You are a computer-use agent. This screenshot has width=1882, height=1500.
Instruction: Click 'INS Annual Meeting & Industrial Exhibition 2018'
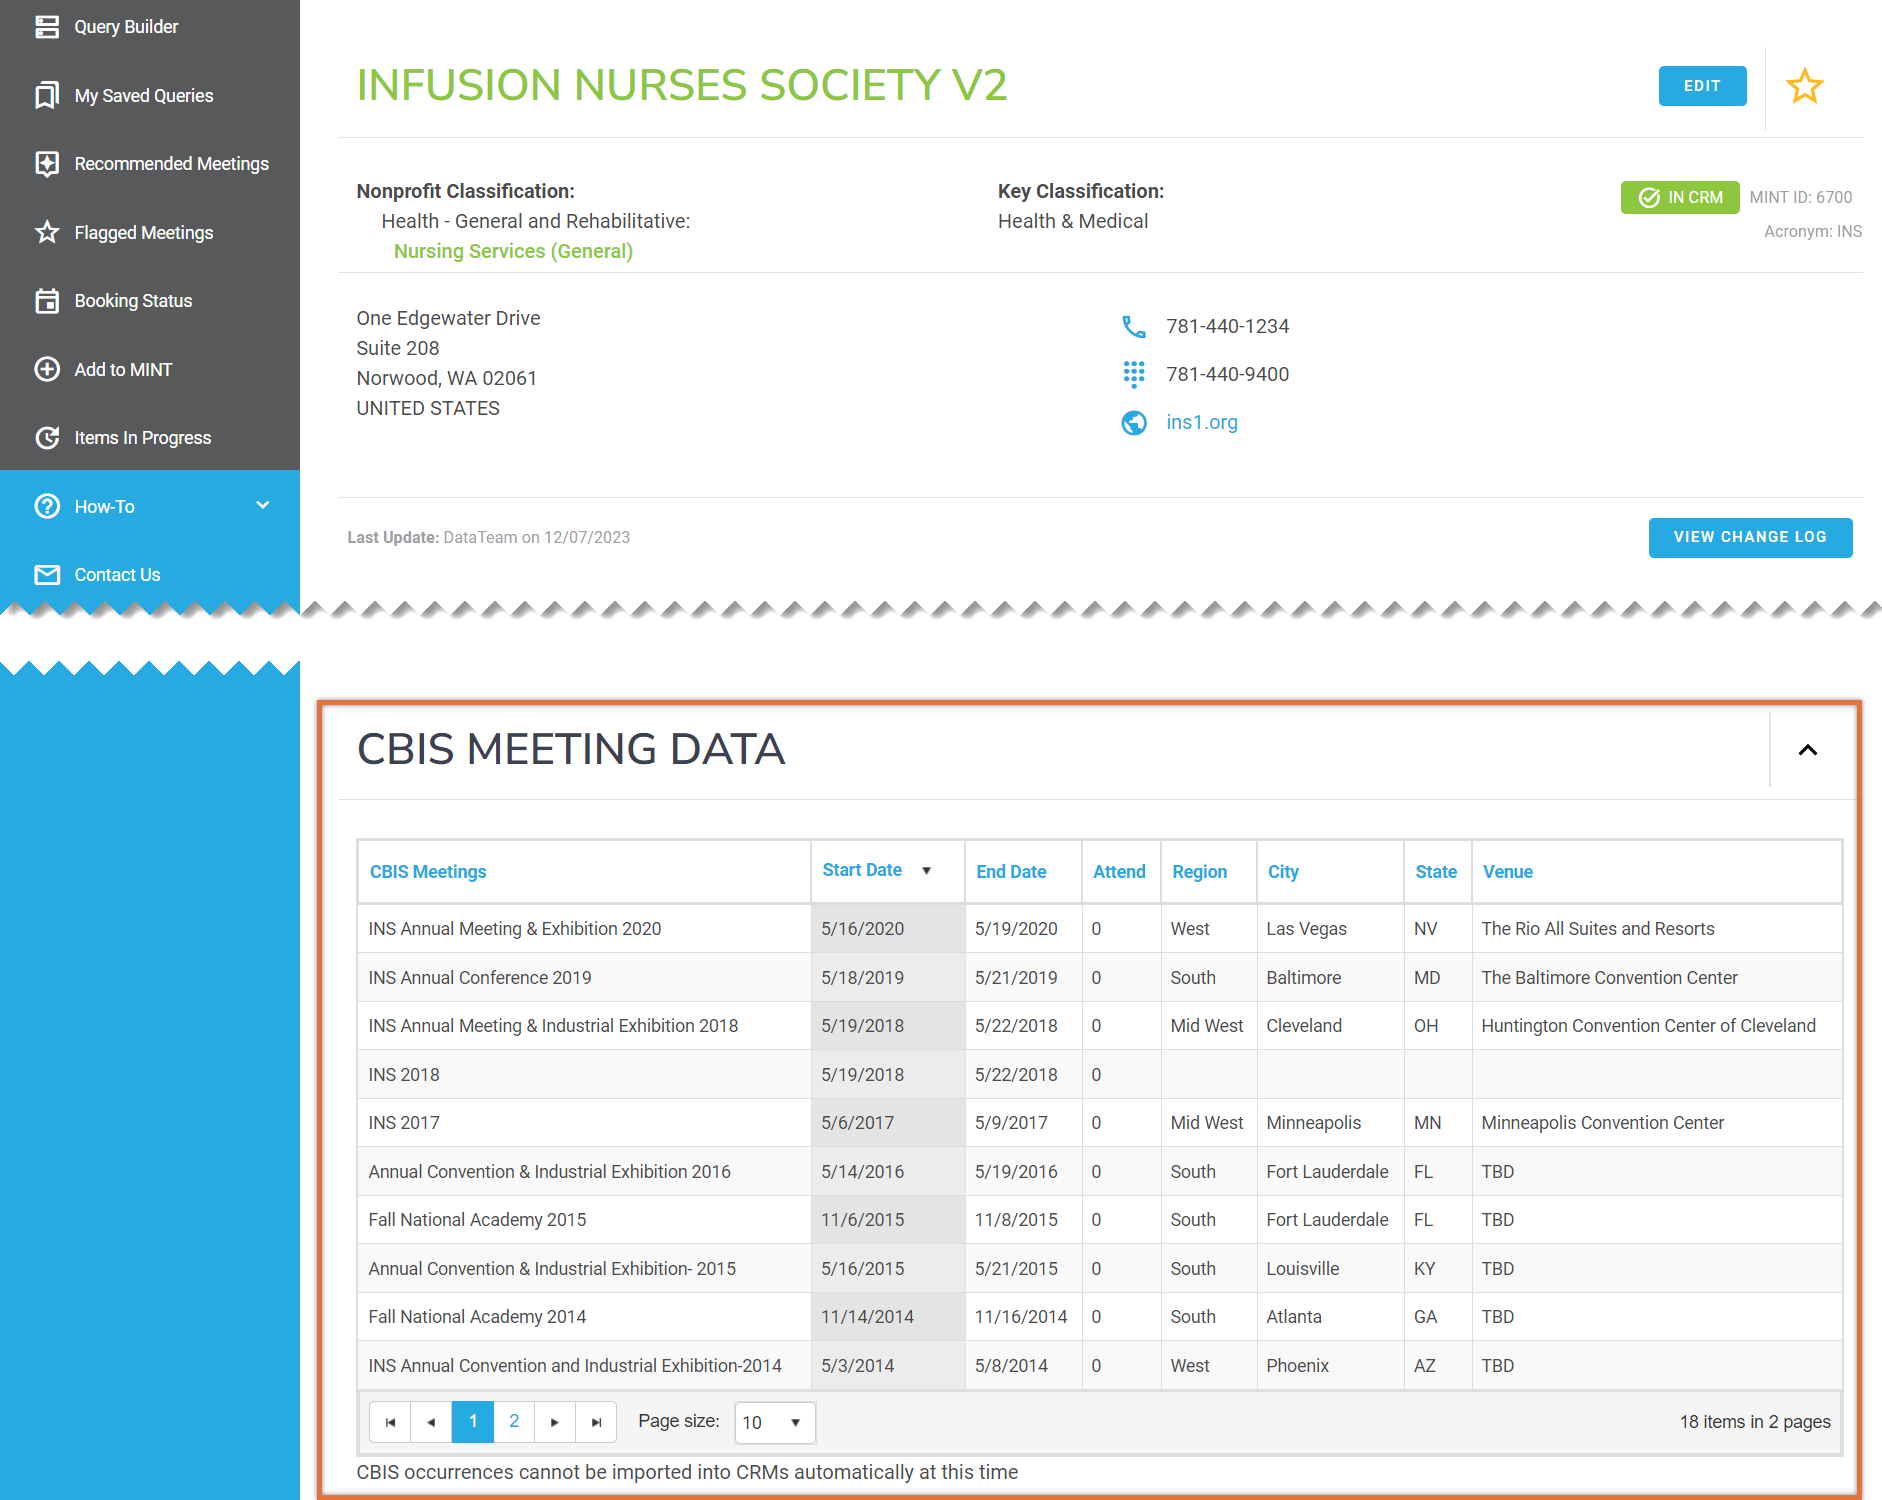click(553, 1026)
